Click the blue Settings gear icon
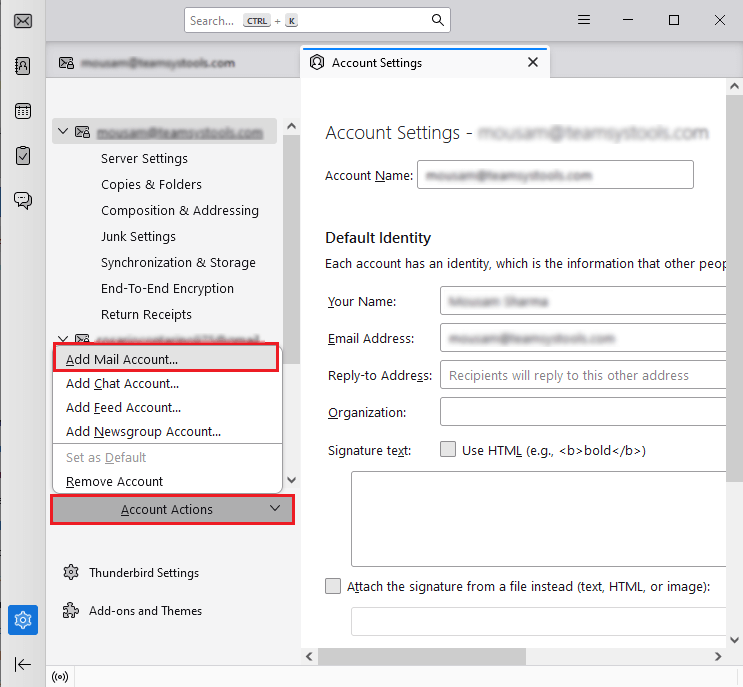Image resolution: width=743 pixels, height=687 pixels. click(23, 620)
